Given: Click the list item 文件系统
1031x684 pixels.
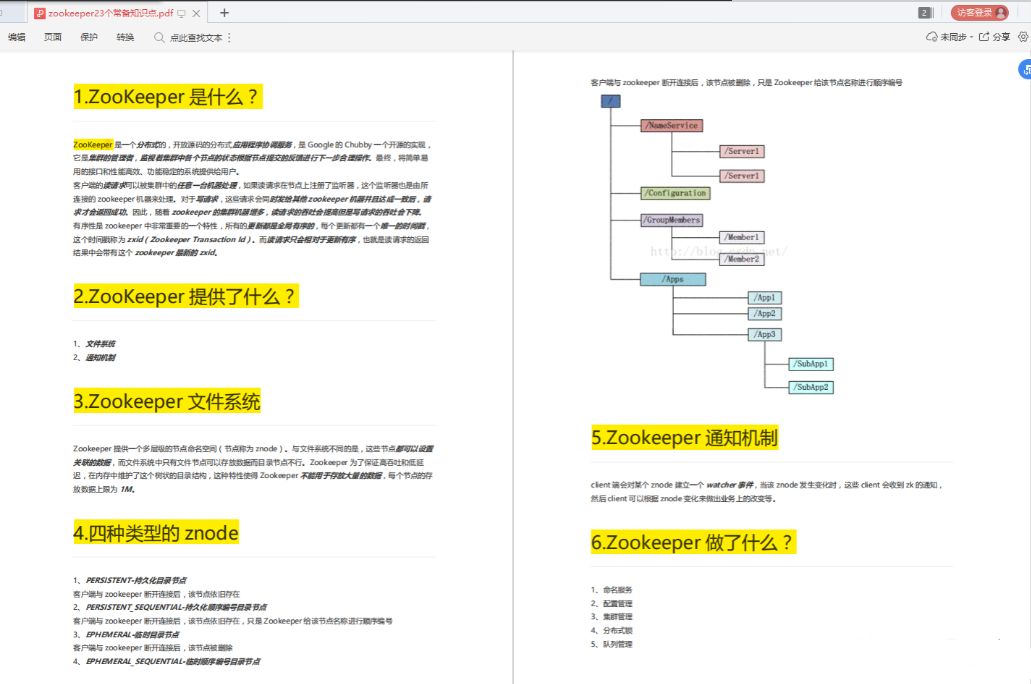Looking at the screenshot, I should tap(101, 344).
